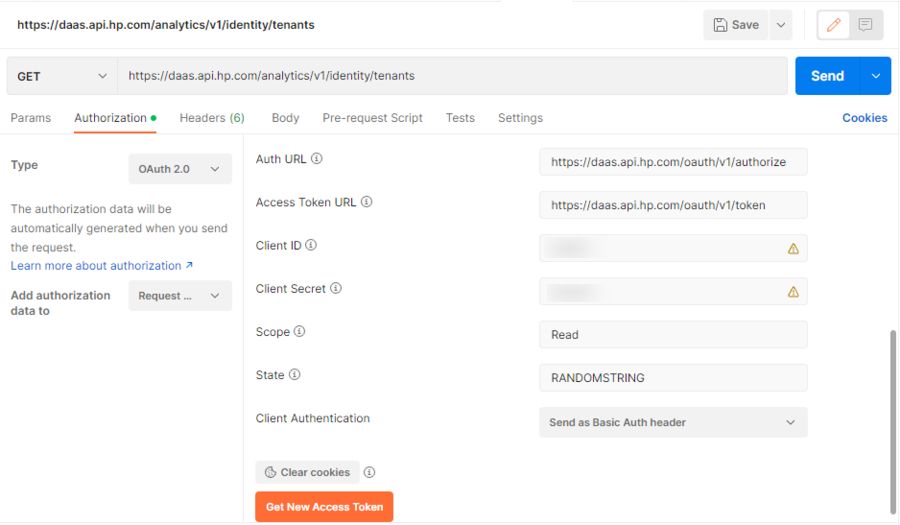The height and width of the screenshot is (525, 900).
Task: Expand the Send button arrow menu
Action: click(876, 76)
